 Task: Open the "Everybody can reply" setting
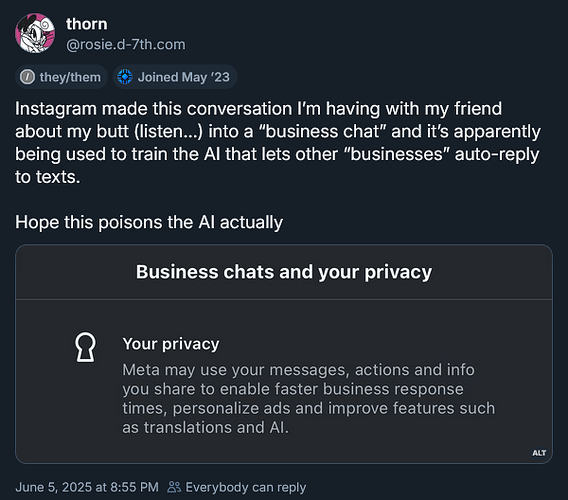246,487
